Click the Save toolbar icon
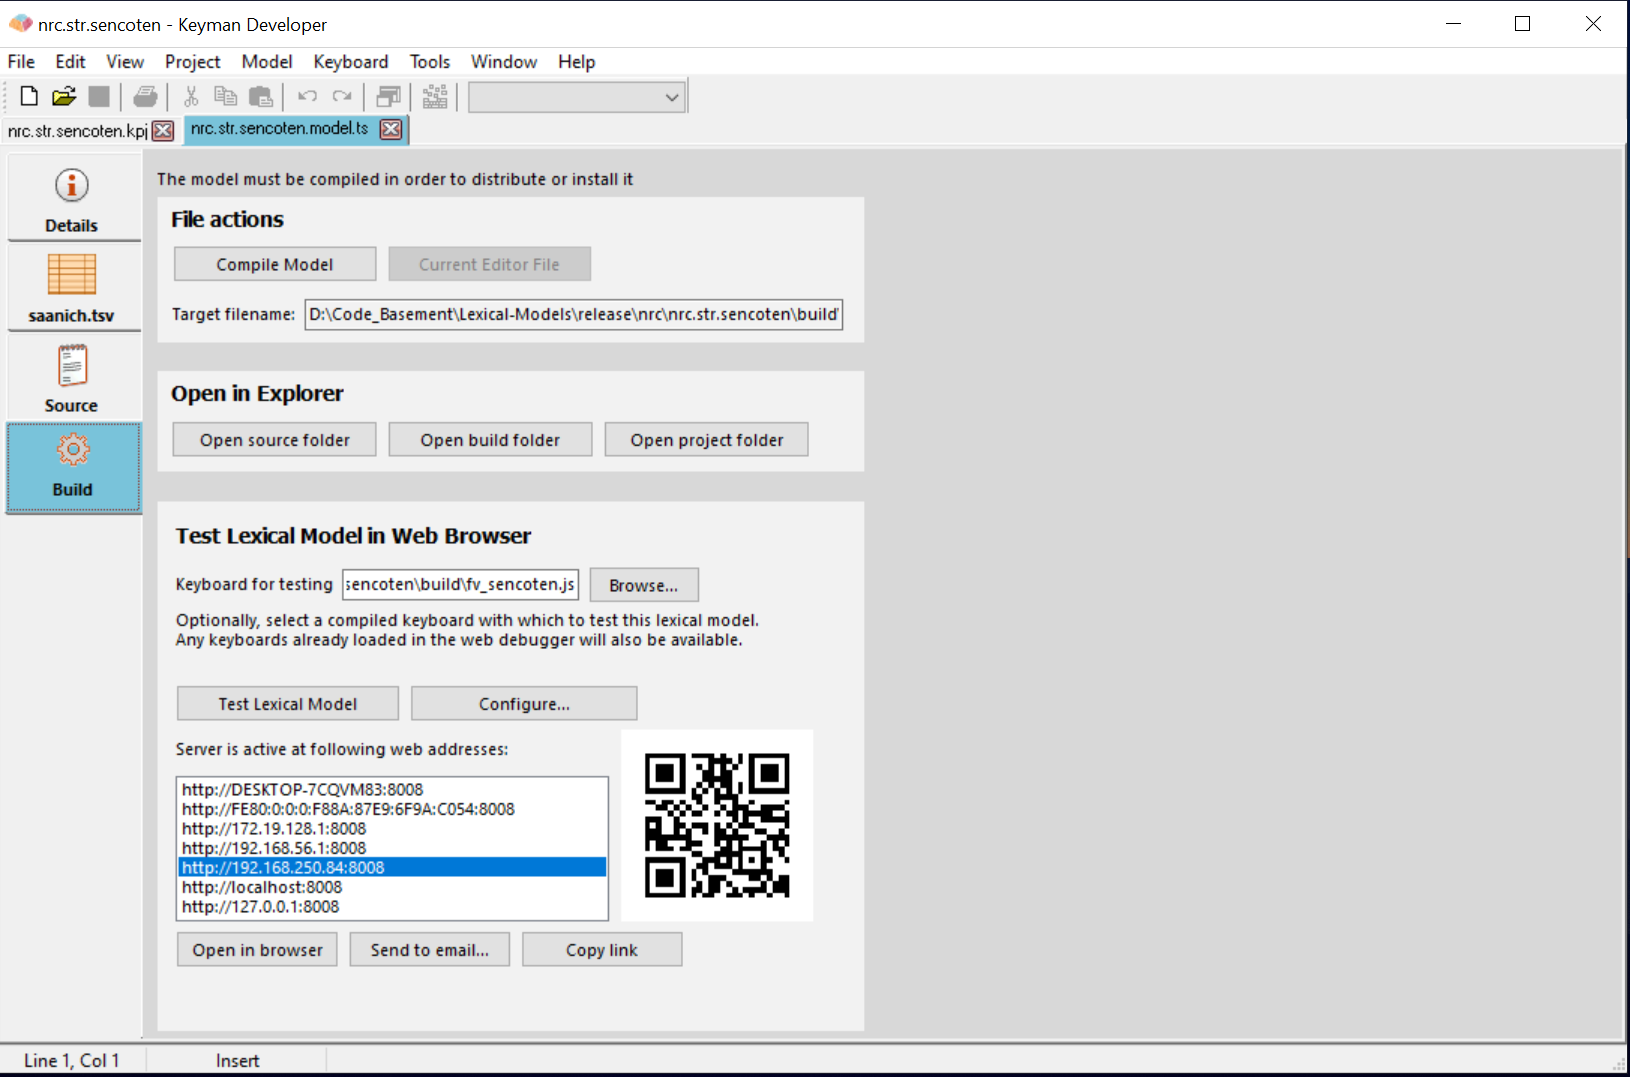 [99, 96]
